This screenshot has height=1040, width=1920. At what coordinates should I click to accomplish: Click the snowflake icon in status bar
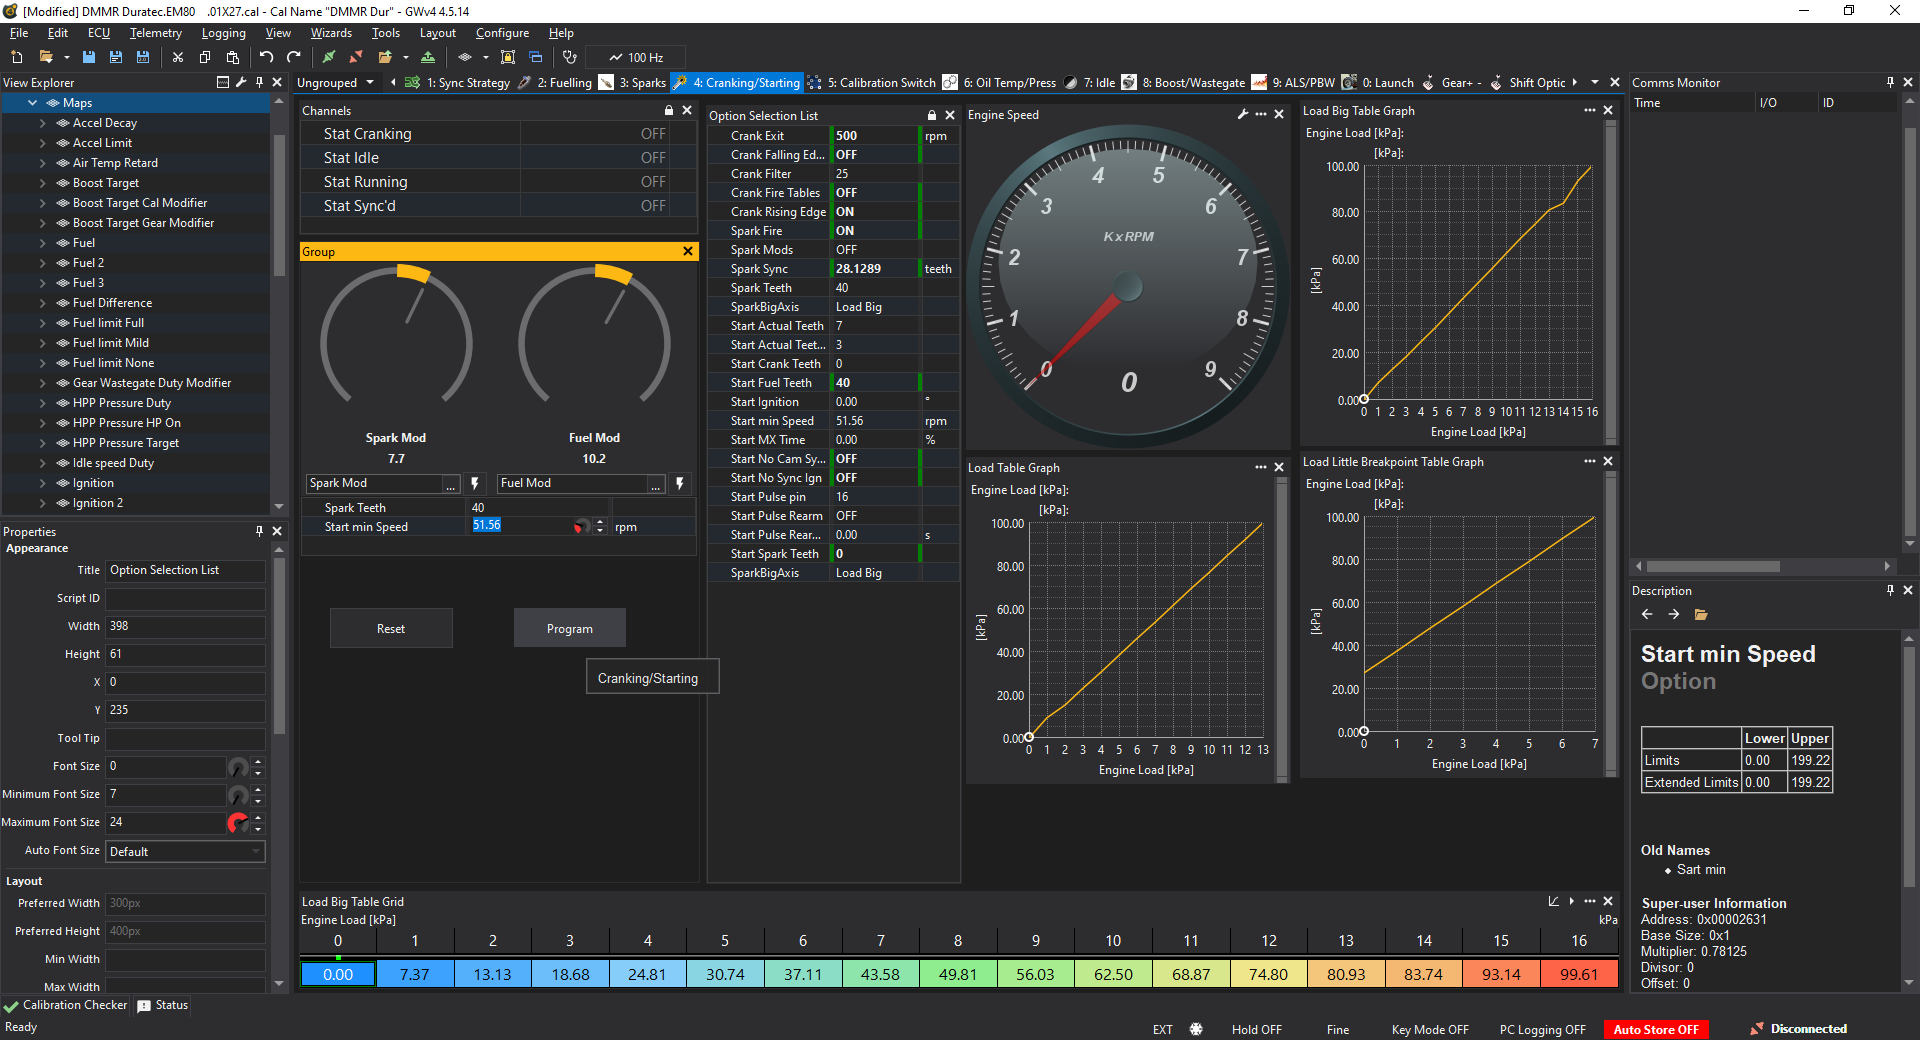pyautogui.click(x=1196, y=1029)
